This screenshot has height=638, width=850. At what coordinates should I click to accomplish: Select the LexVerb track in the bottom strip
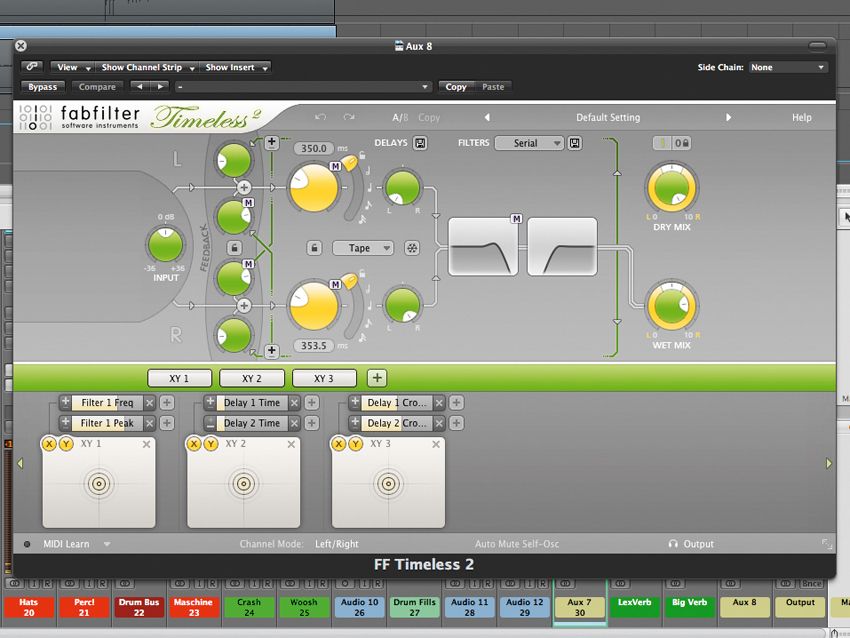[x=634, y=605]
